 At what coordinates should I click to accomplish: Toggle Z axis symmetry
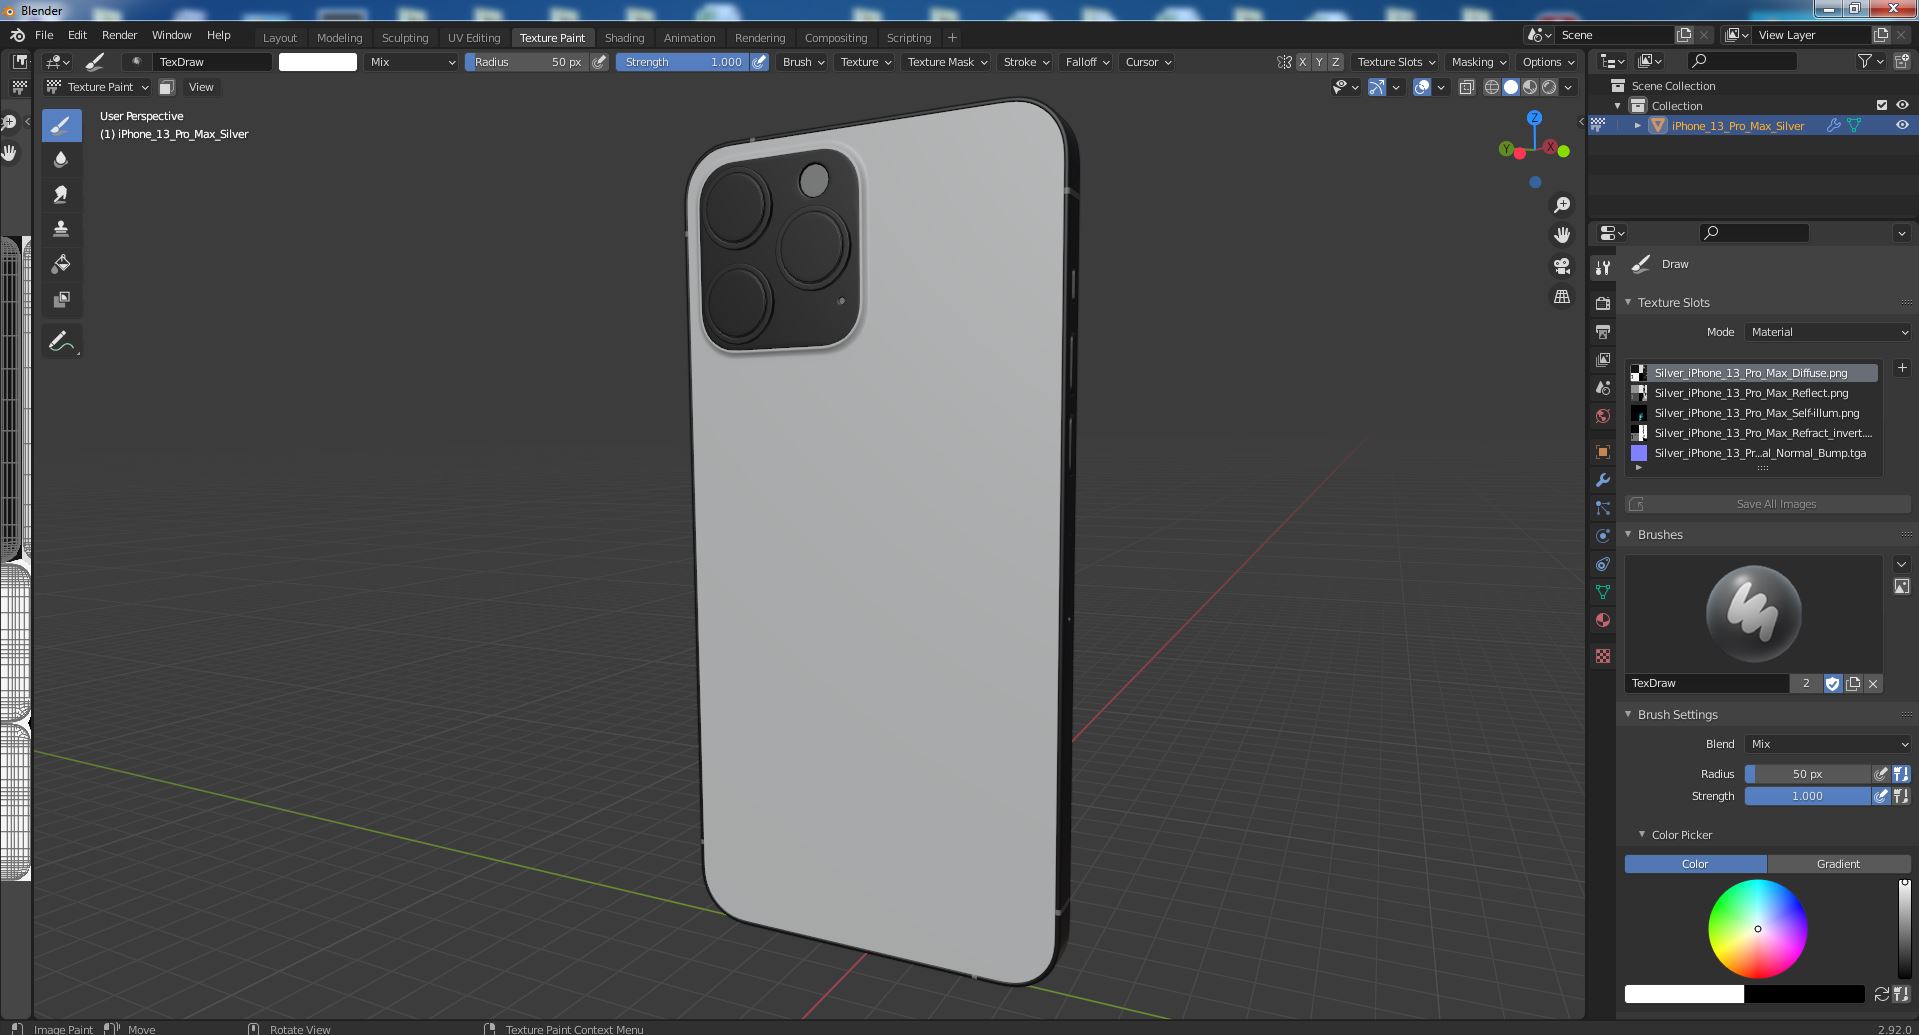click(1335, 62)
